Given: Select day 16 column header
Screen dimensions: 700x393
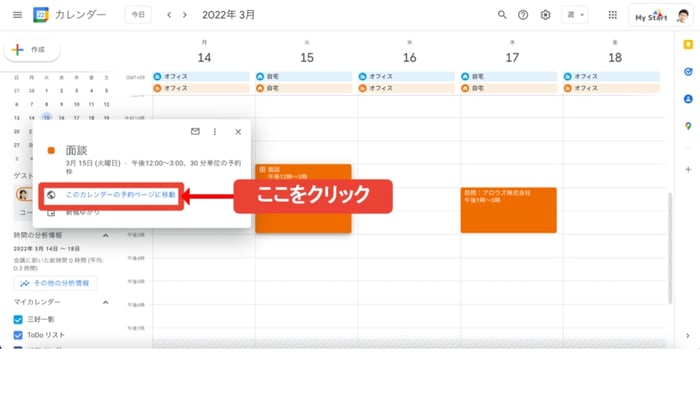Looking at the screenshot, I should click(x=409, y=57).
